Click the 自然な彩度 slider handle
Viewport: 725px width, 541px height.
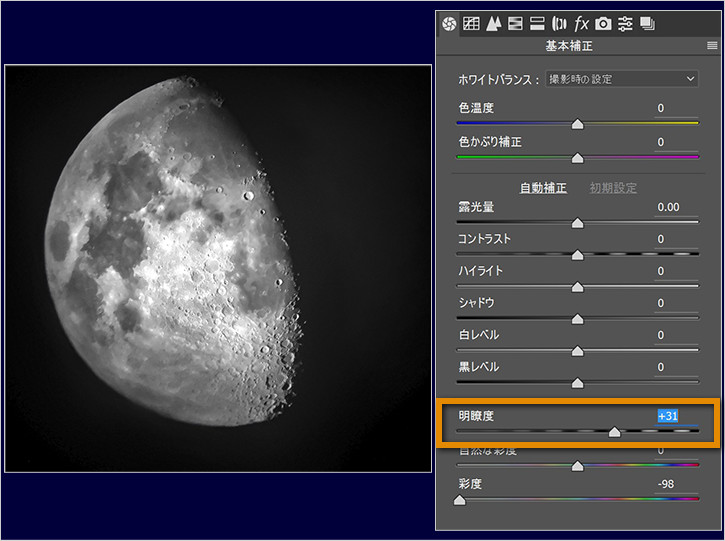pos(578,466)
